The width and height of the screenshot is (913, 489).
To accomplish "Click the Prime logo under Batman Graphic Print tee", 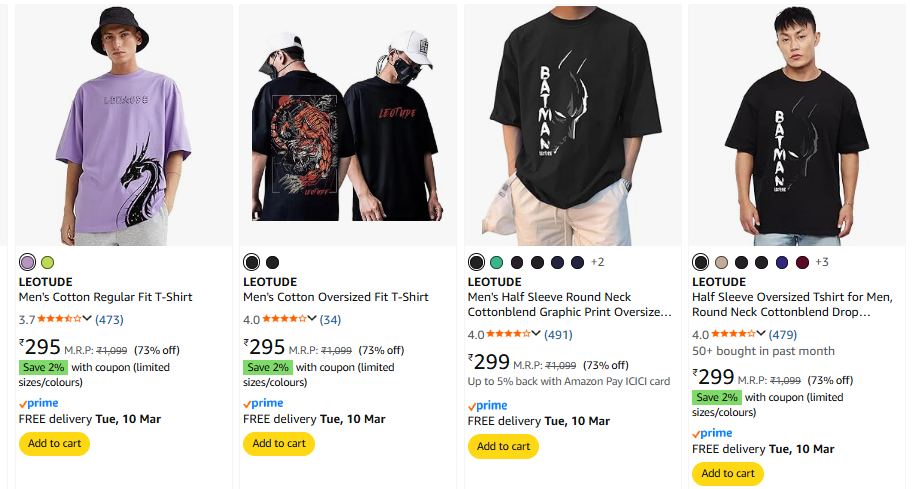I will [488, 405].
